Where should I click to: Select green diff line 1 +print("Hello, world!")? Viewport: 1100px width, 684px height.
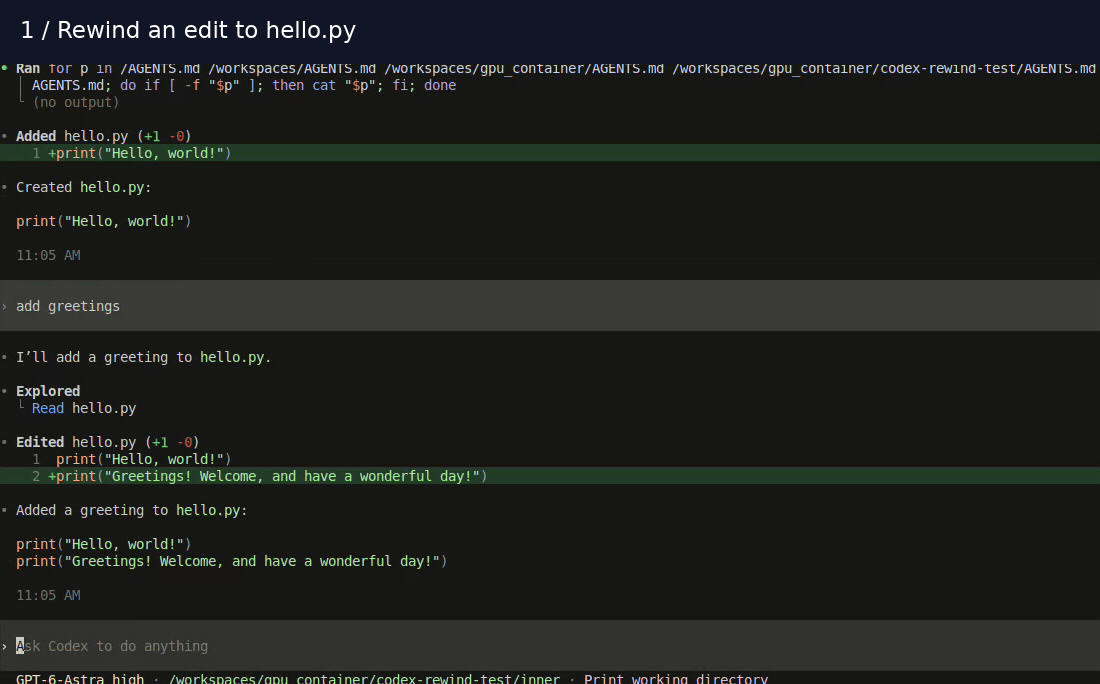click(550, 153)
